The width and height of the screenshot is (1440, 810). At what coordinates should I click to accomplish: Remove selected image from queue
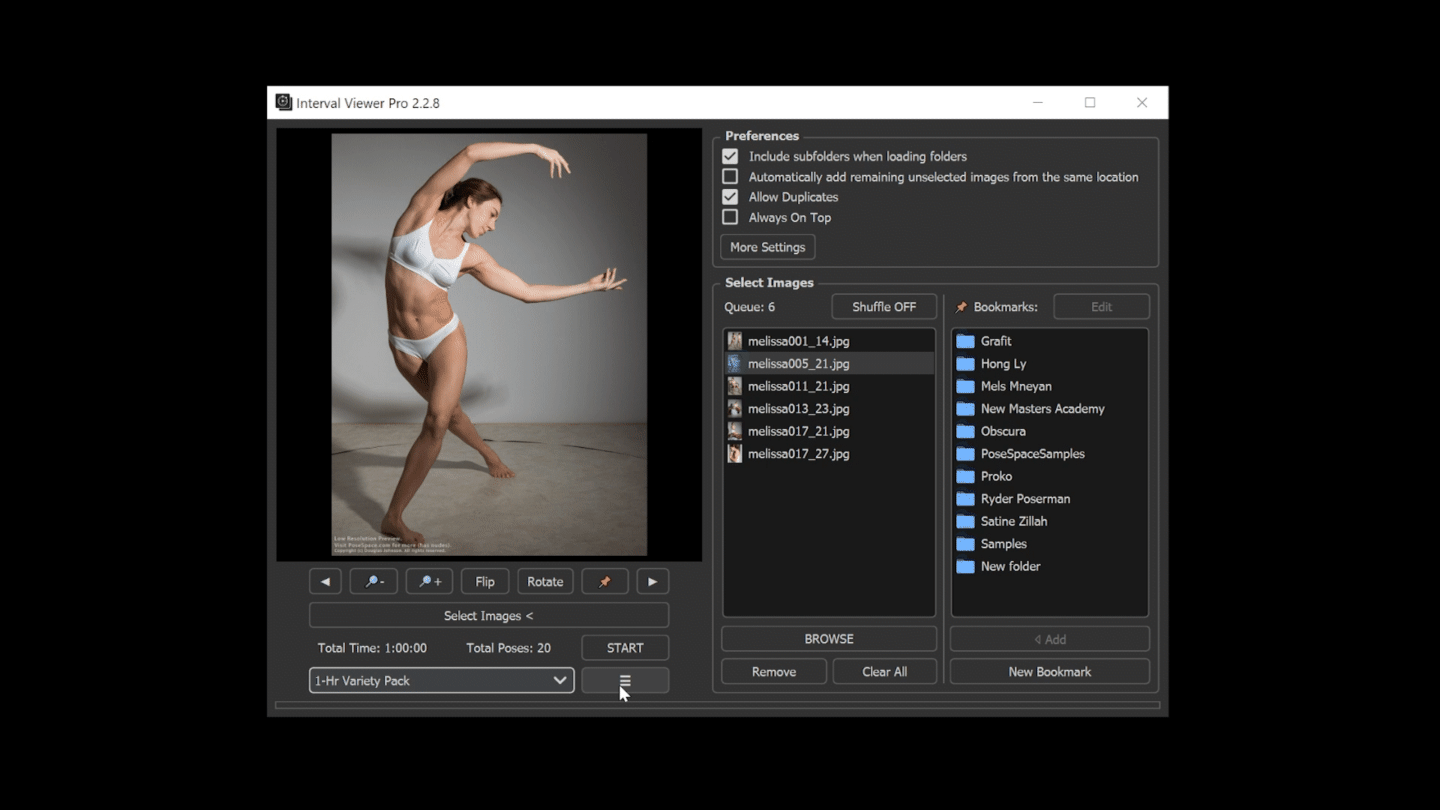coord(774,671)
